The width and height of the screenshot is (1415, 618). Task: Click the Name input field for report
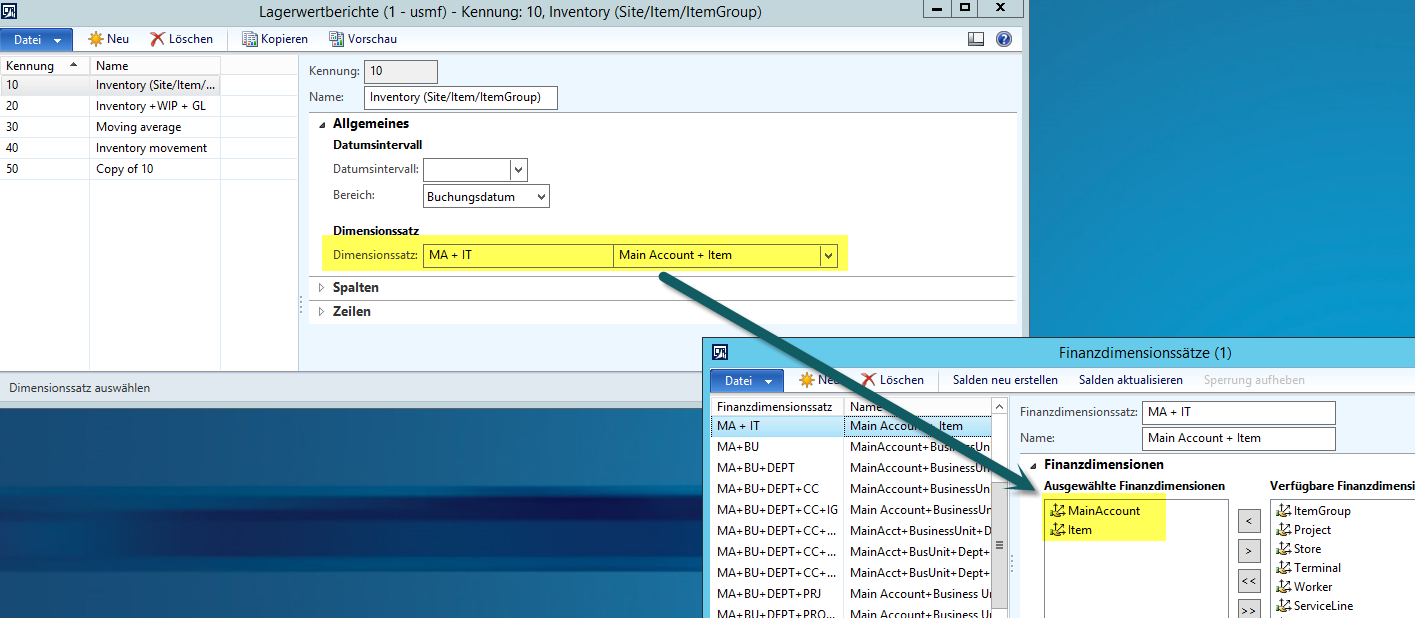(460, 97)
